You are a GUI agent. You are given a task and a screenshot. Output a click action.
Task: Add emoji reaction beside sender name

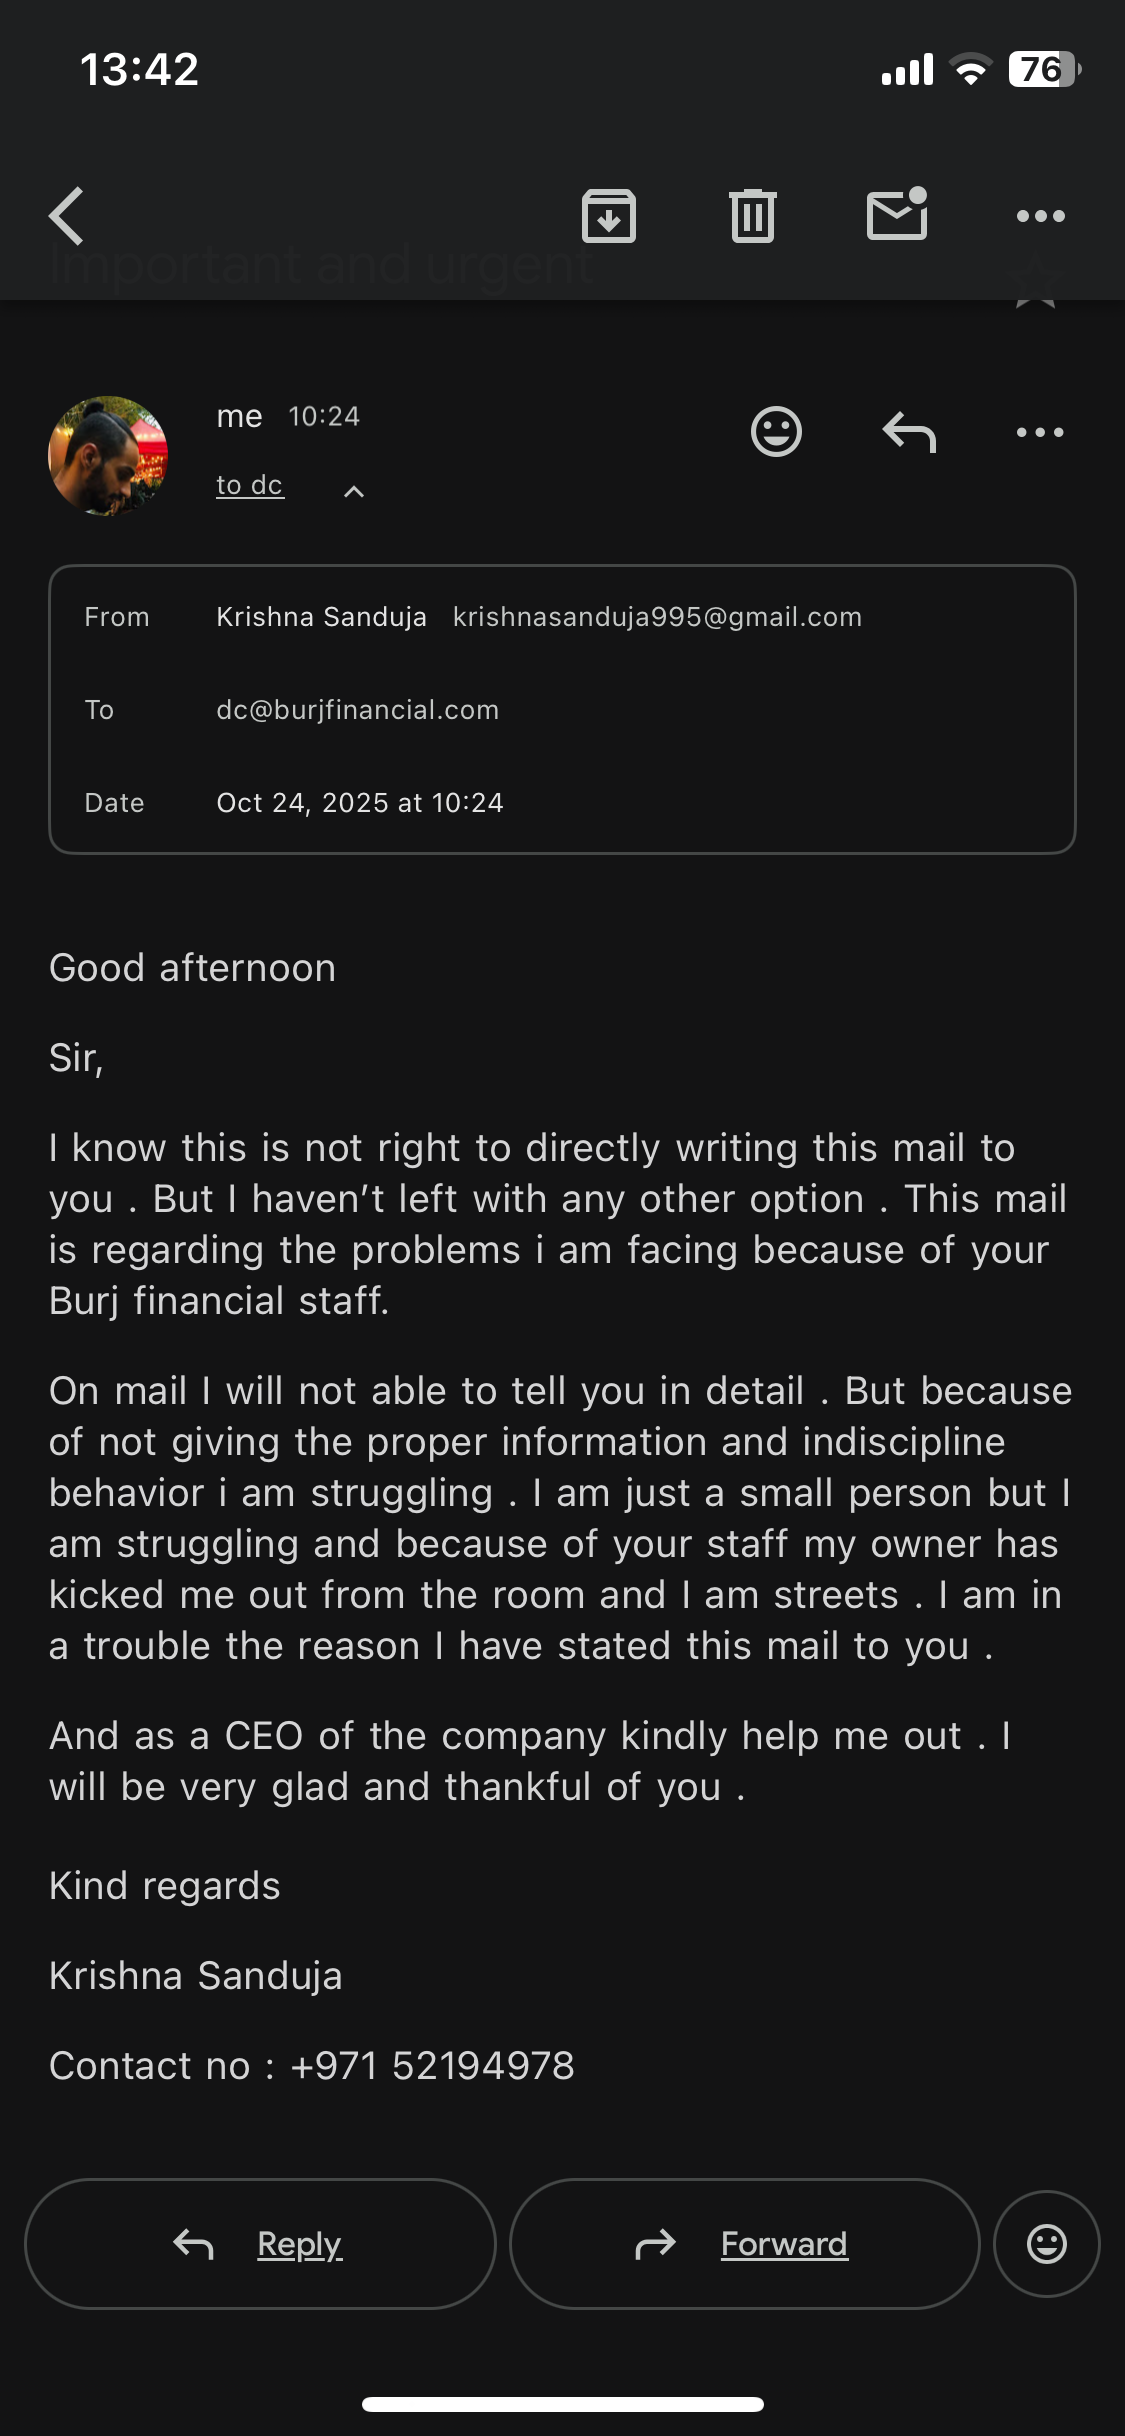click(x=776, y=432)
